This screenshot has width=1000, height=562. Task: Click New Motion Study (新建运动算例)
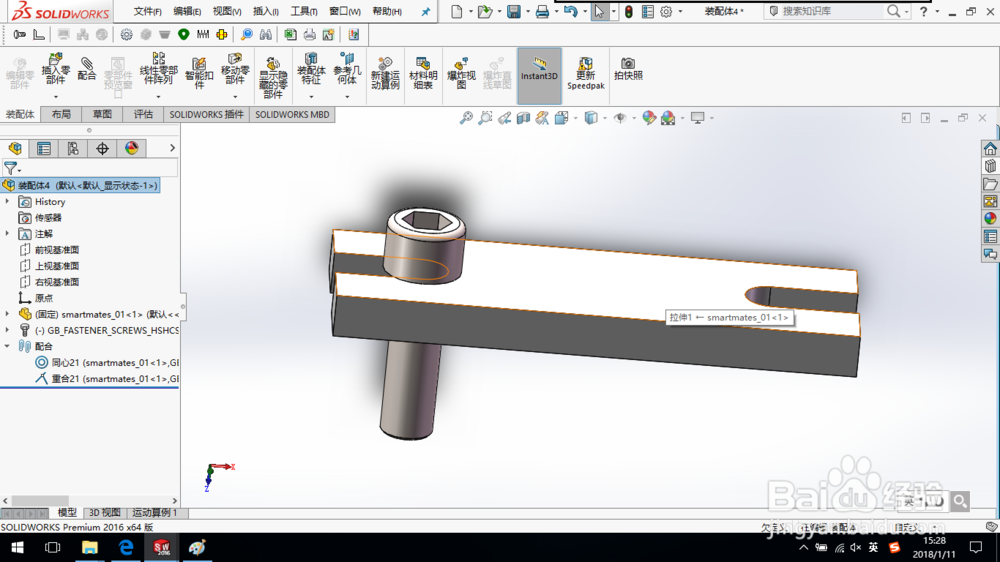point(385,73)
